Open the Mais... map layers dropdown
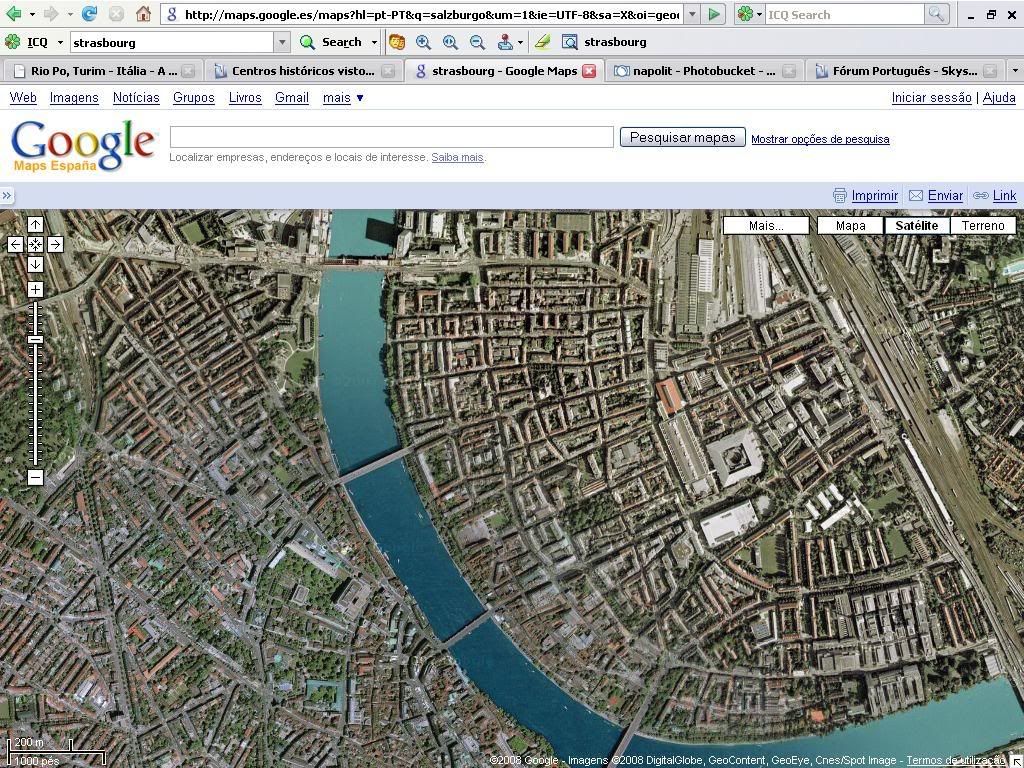The width and height of the screenshot is (1024, 768). 766,225
